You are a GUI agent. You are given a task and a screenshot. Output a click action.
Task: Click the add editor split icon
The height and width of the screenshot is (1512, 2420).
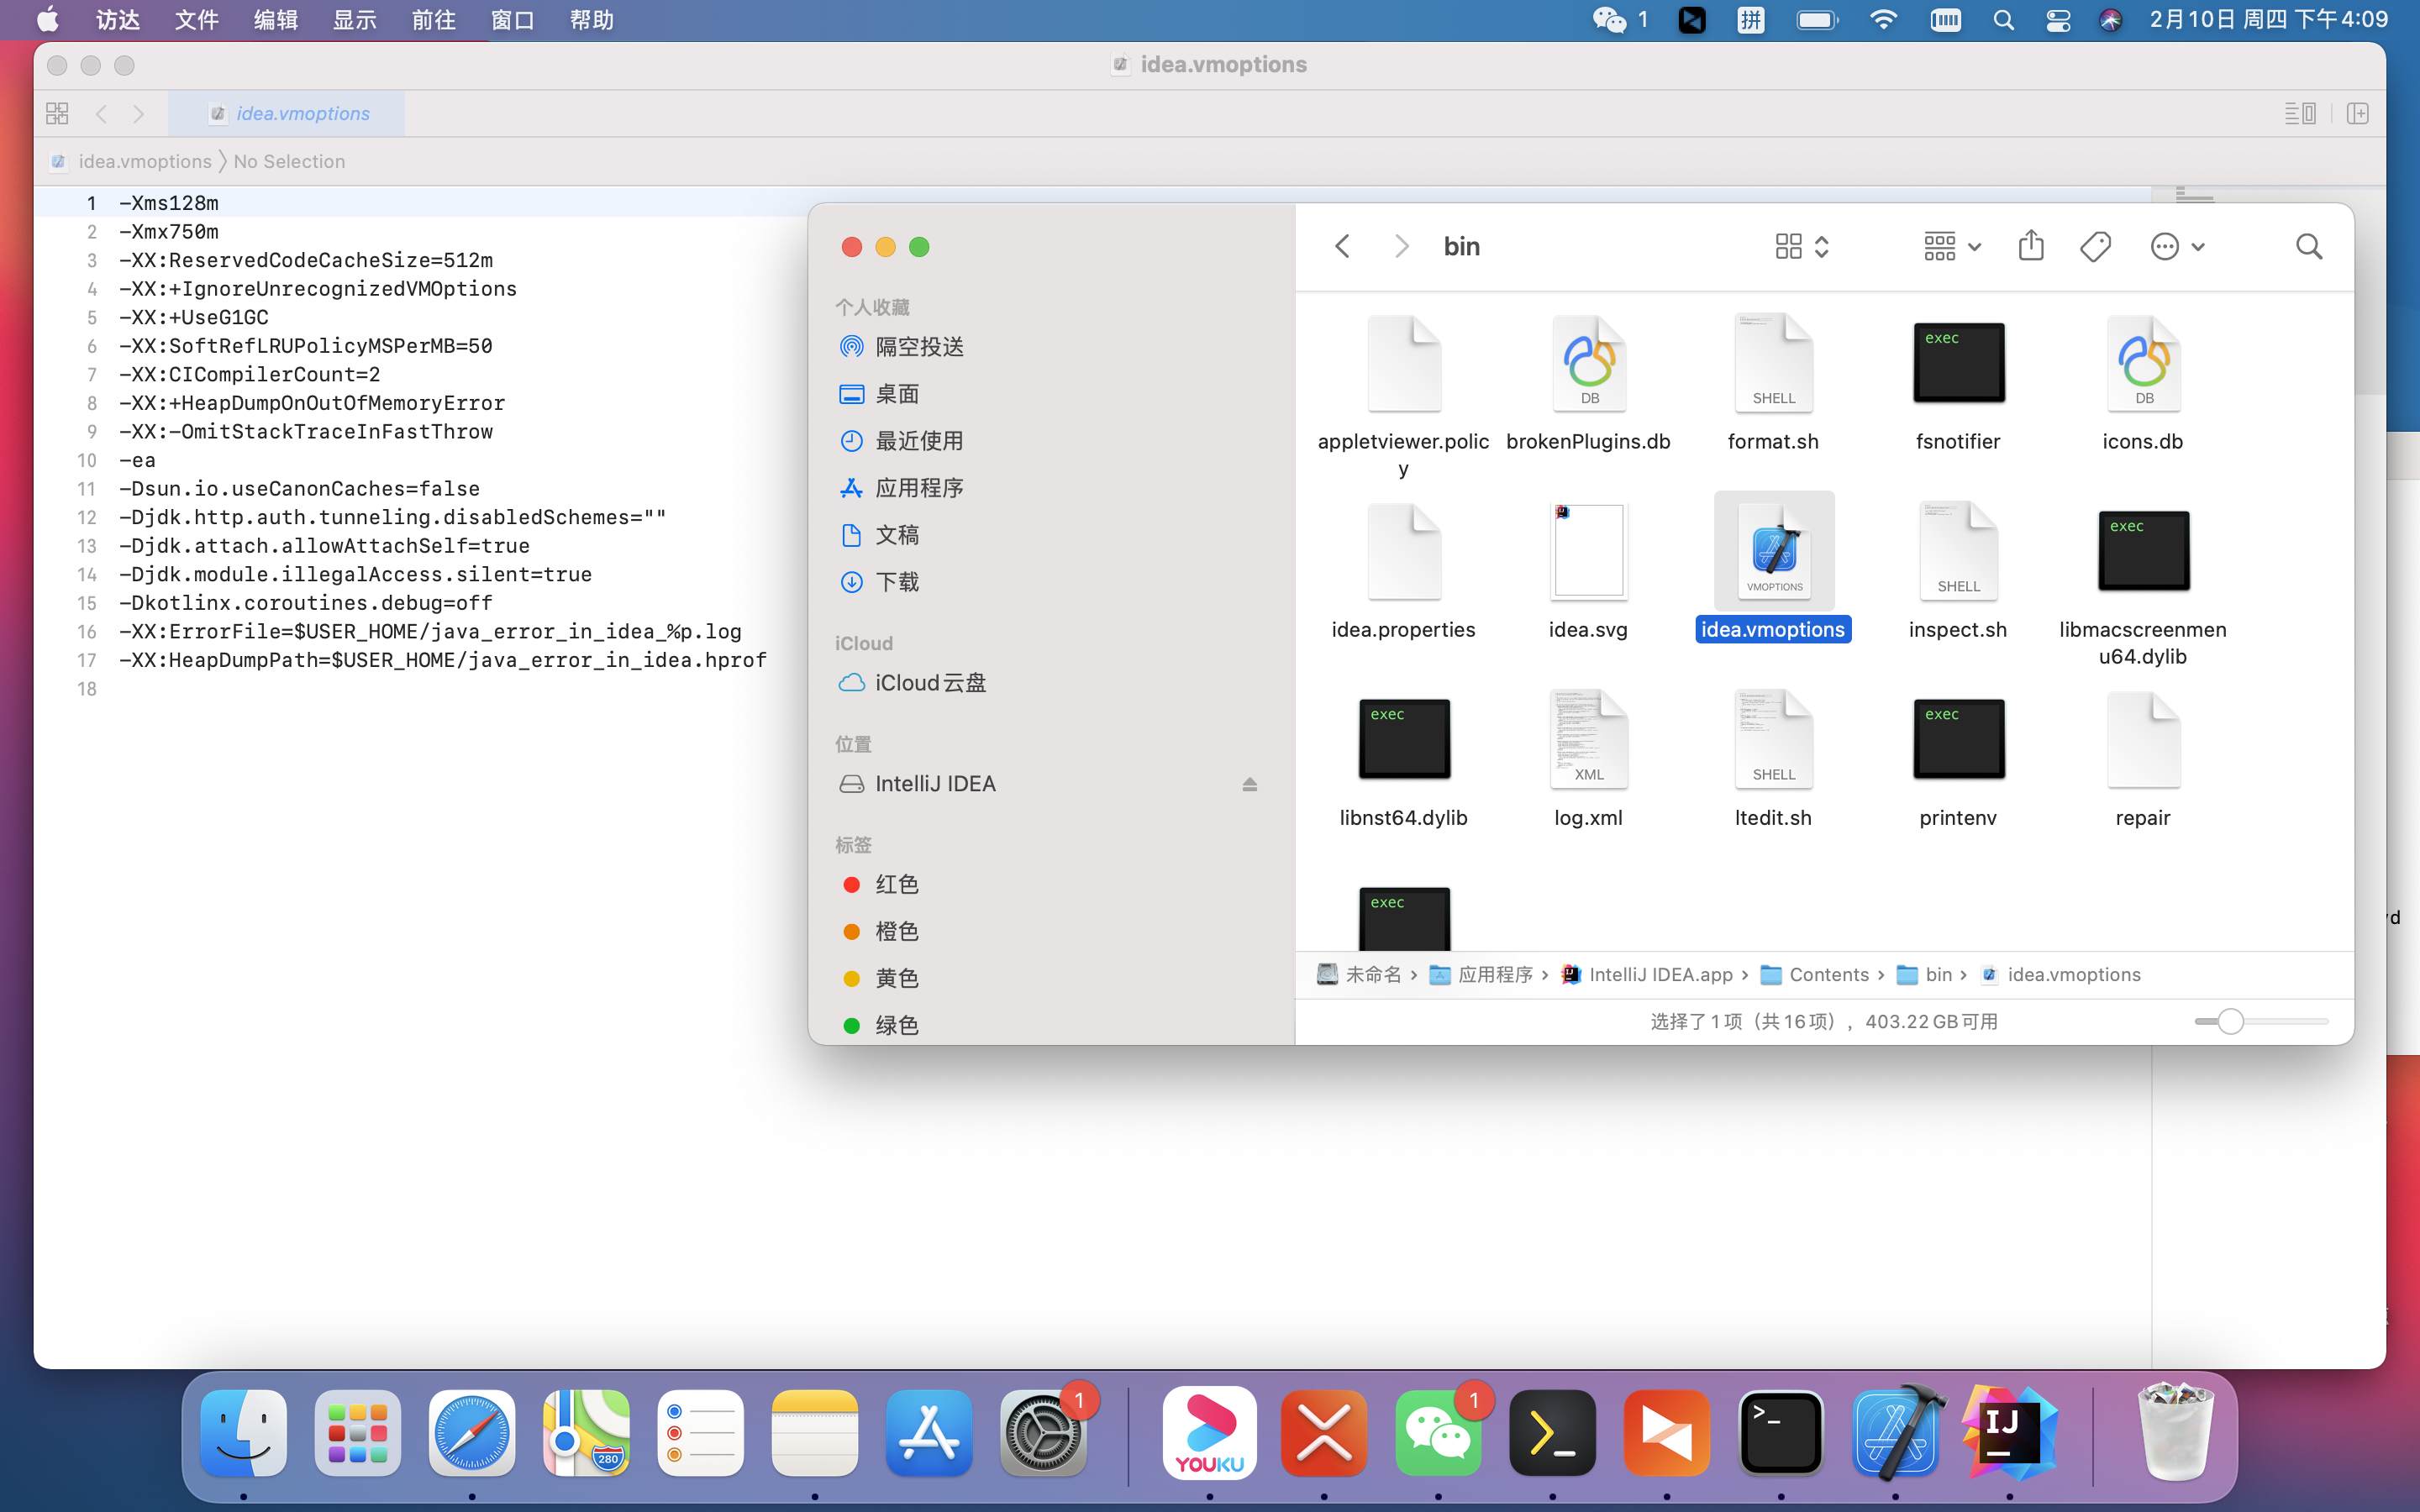click(x=2357, y=114)
